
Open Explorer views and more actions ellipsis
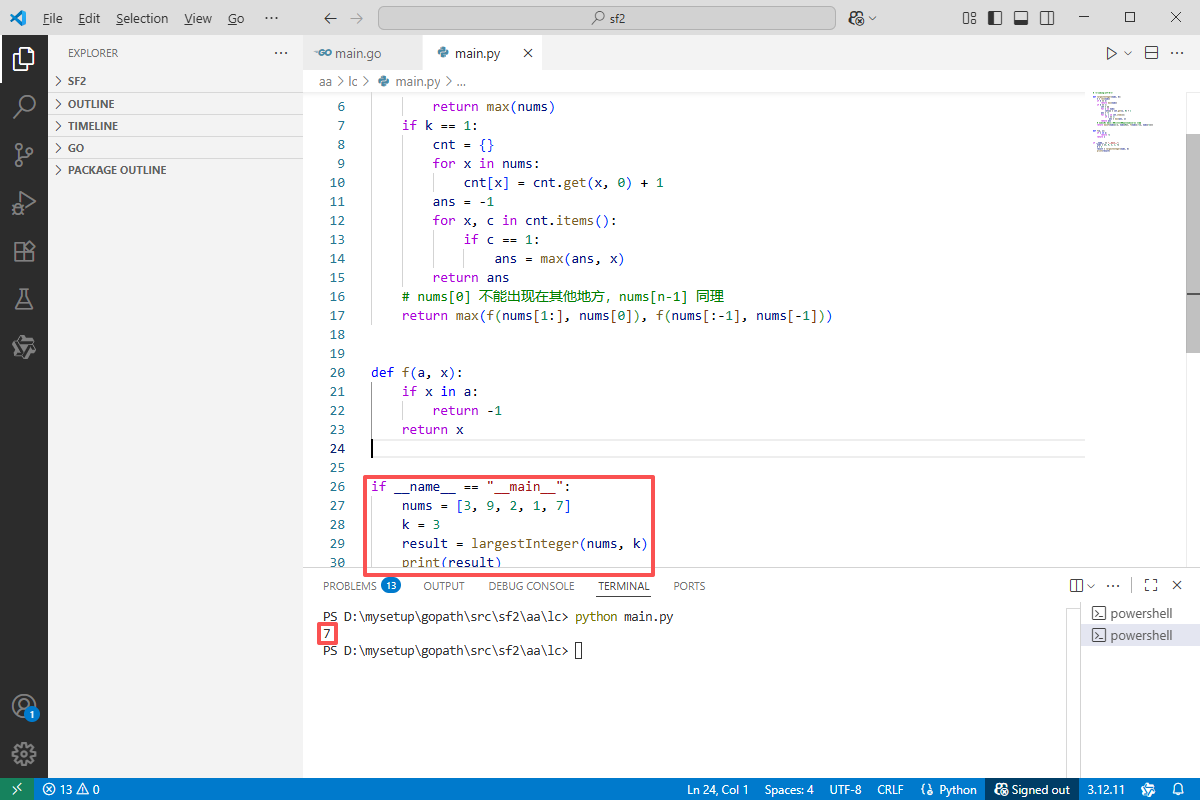pos(281,53)
